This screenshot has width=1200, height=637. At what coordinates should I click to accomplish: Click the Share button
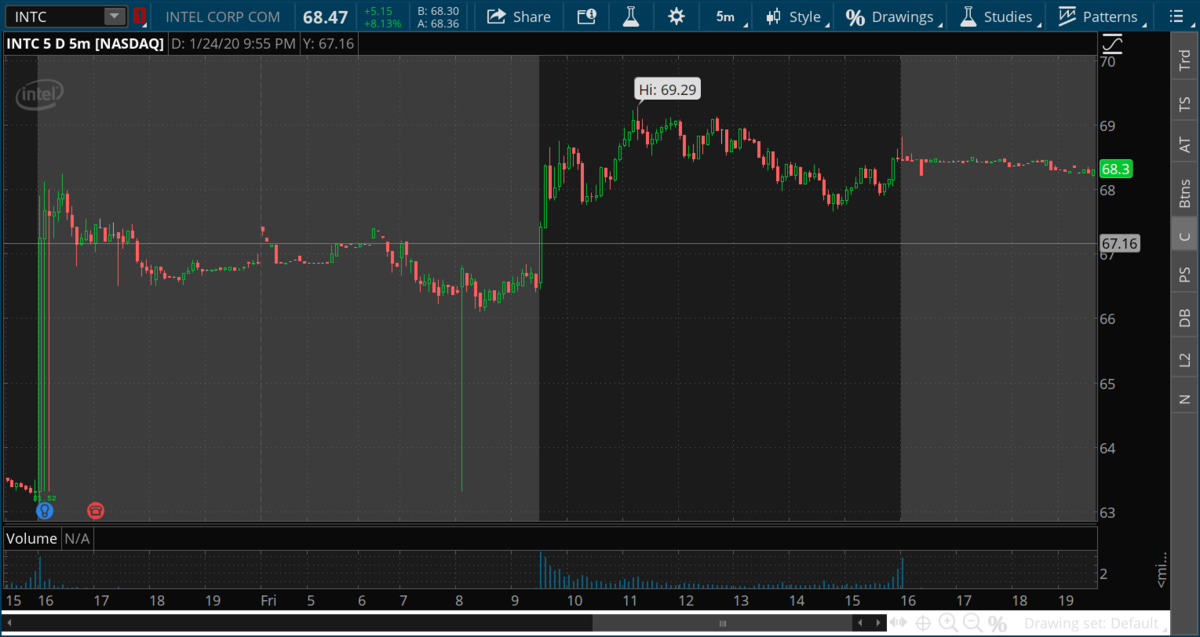pos(518,16)
